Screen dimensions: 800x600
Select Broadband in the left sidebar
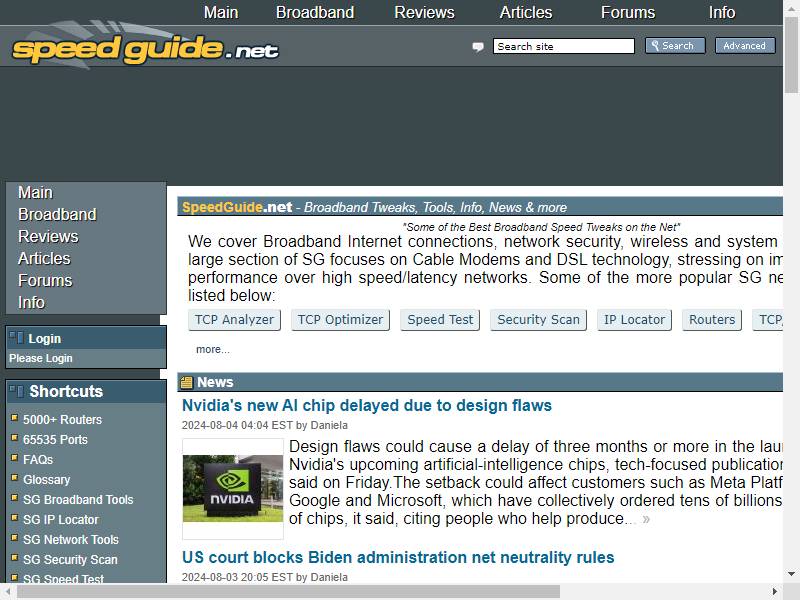(x=57, y=214)
